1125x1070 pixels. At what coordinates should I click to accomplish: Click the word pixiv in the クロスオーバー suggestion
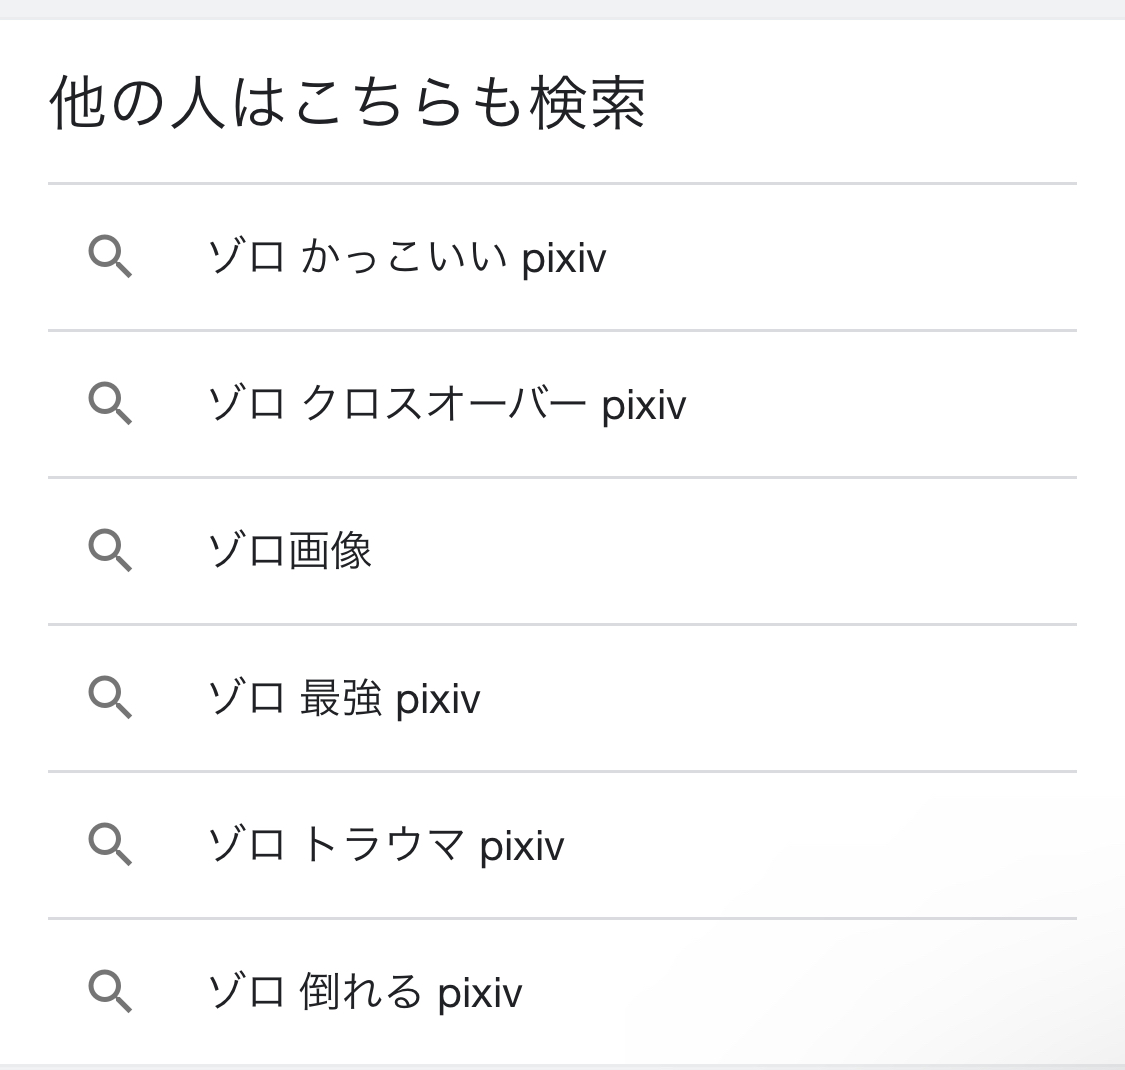(x=644, y=406)
